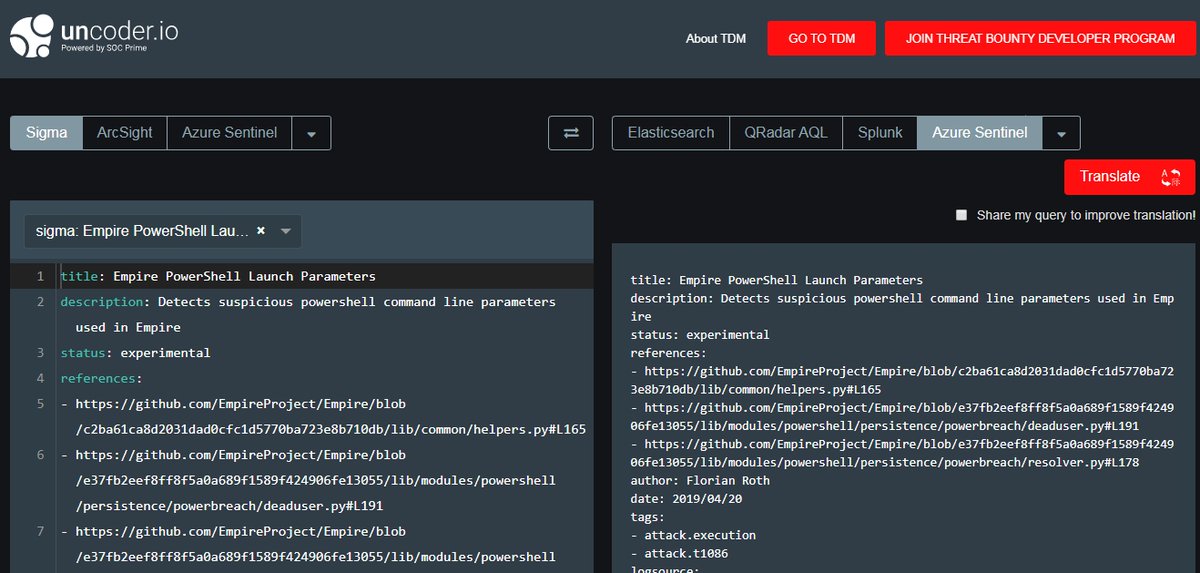Viewport: 1200px width, 573px height.
Task: Choose Azure Sentinel as target language
Action: click(x=979, y=133)
